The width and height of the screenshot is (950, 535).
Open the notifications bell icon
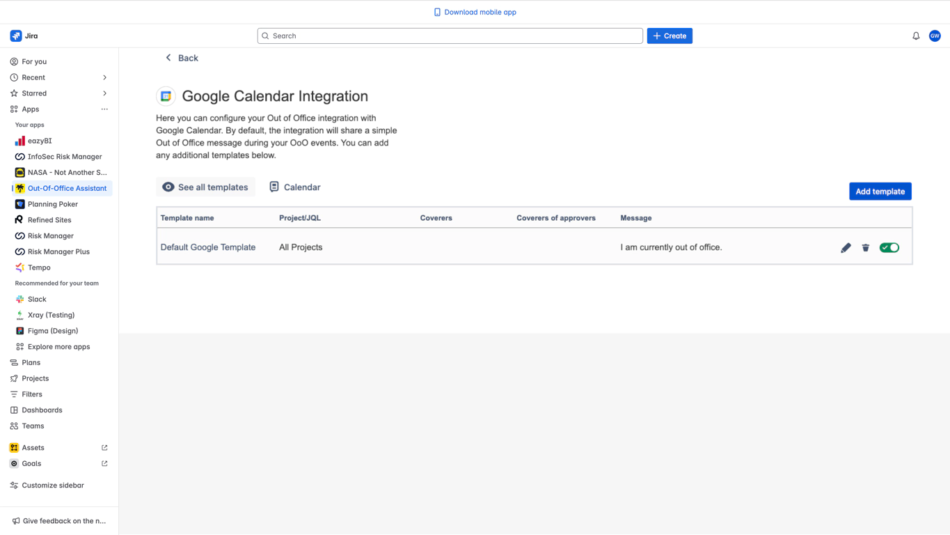click(x=916, y=36)
